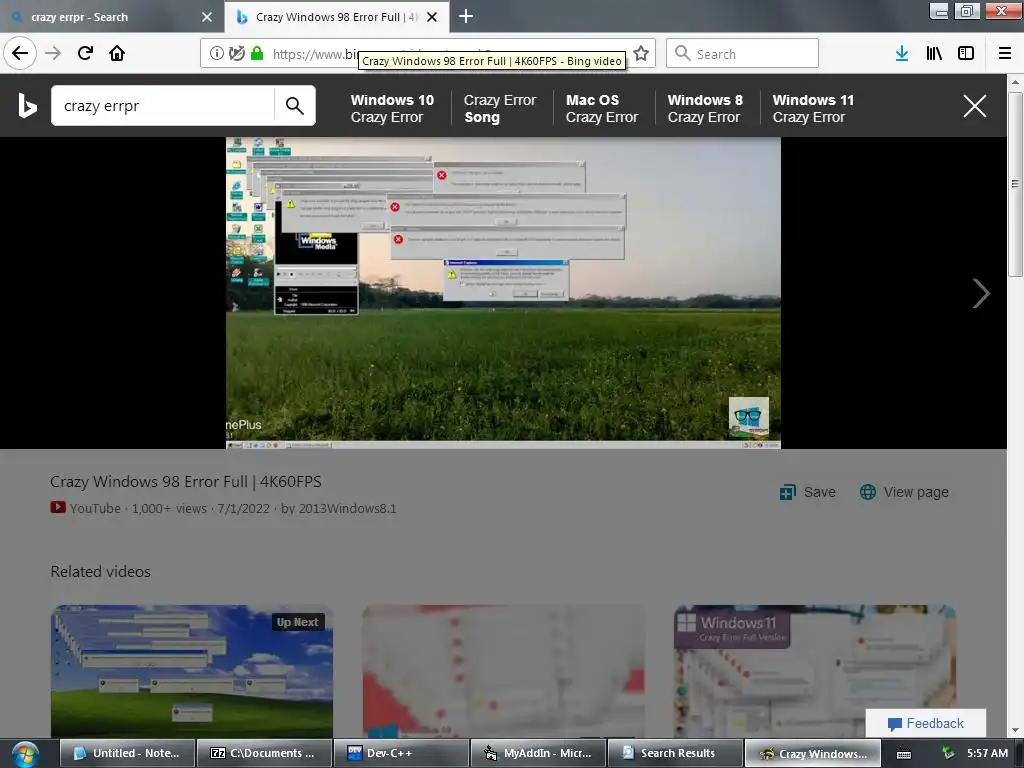Go to the browser home page icon
The height and width of the screenshot is (768, 1024).
click(117, 53)
